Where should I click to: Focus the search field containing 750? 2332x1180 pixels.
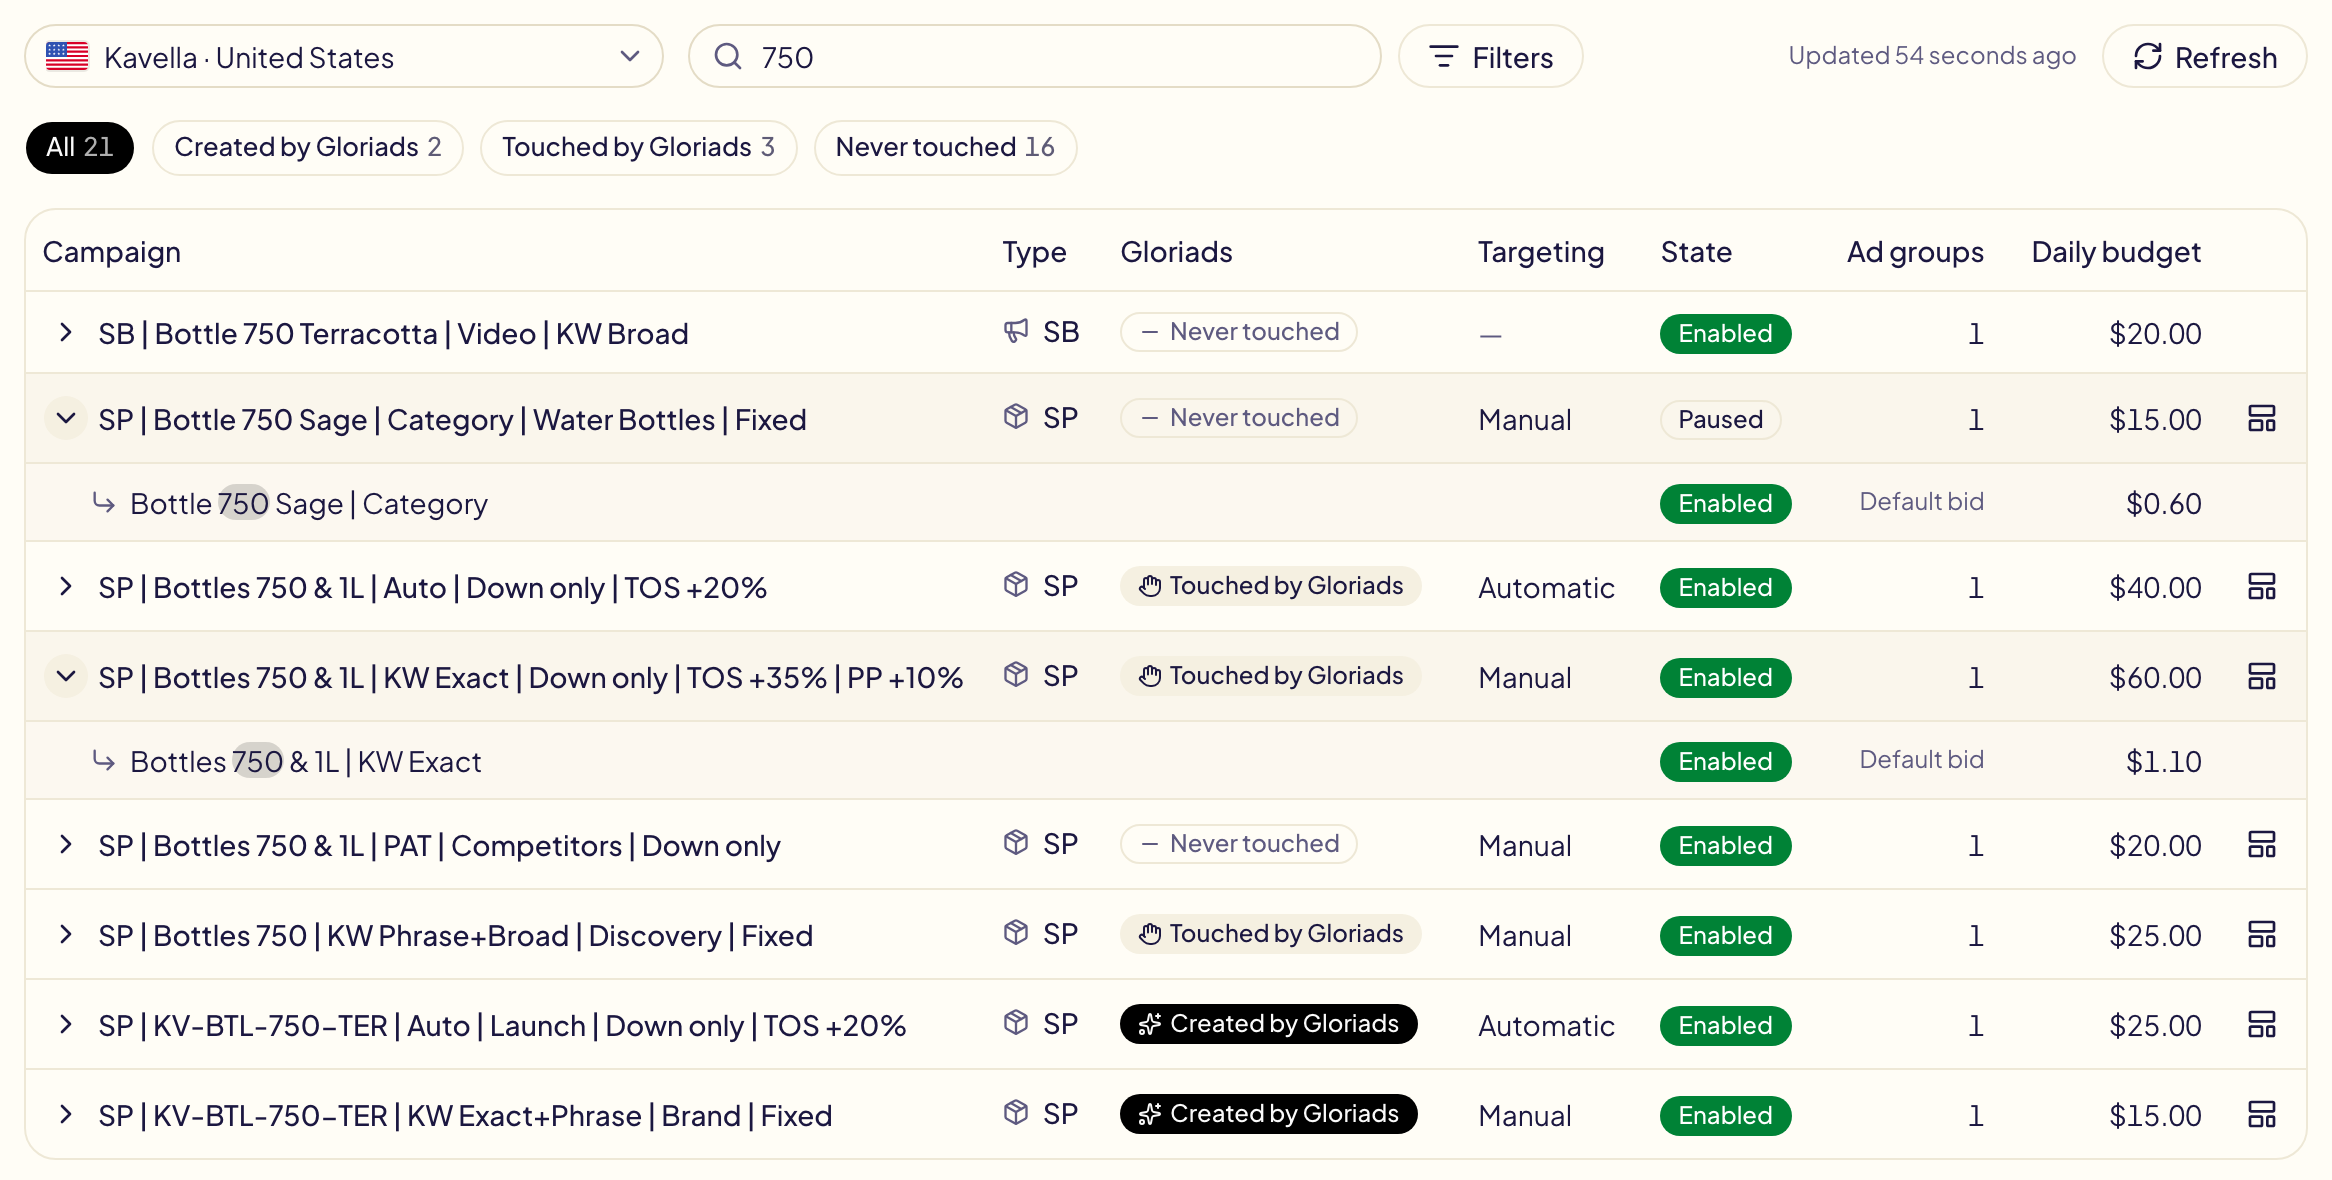click(1035, 56)
